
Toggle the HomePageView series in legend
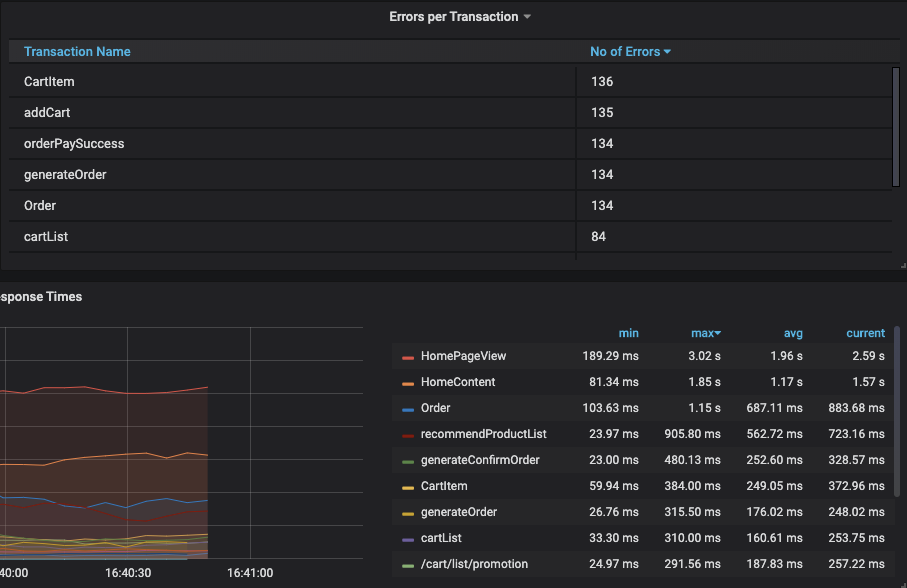coord(463,356)
